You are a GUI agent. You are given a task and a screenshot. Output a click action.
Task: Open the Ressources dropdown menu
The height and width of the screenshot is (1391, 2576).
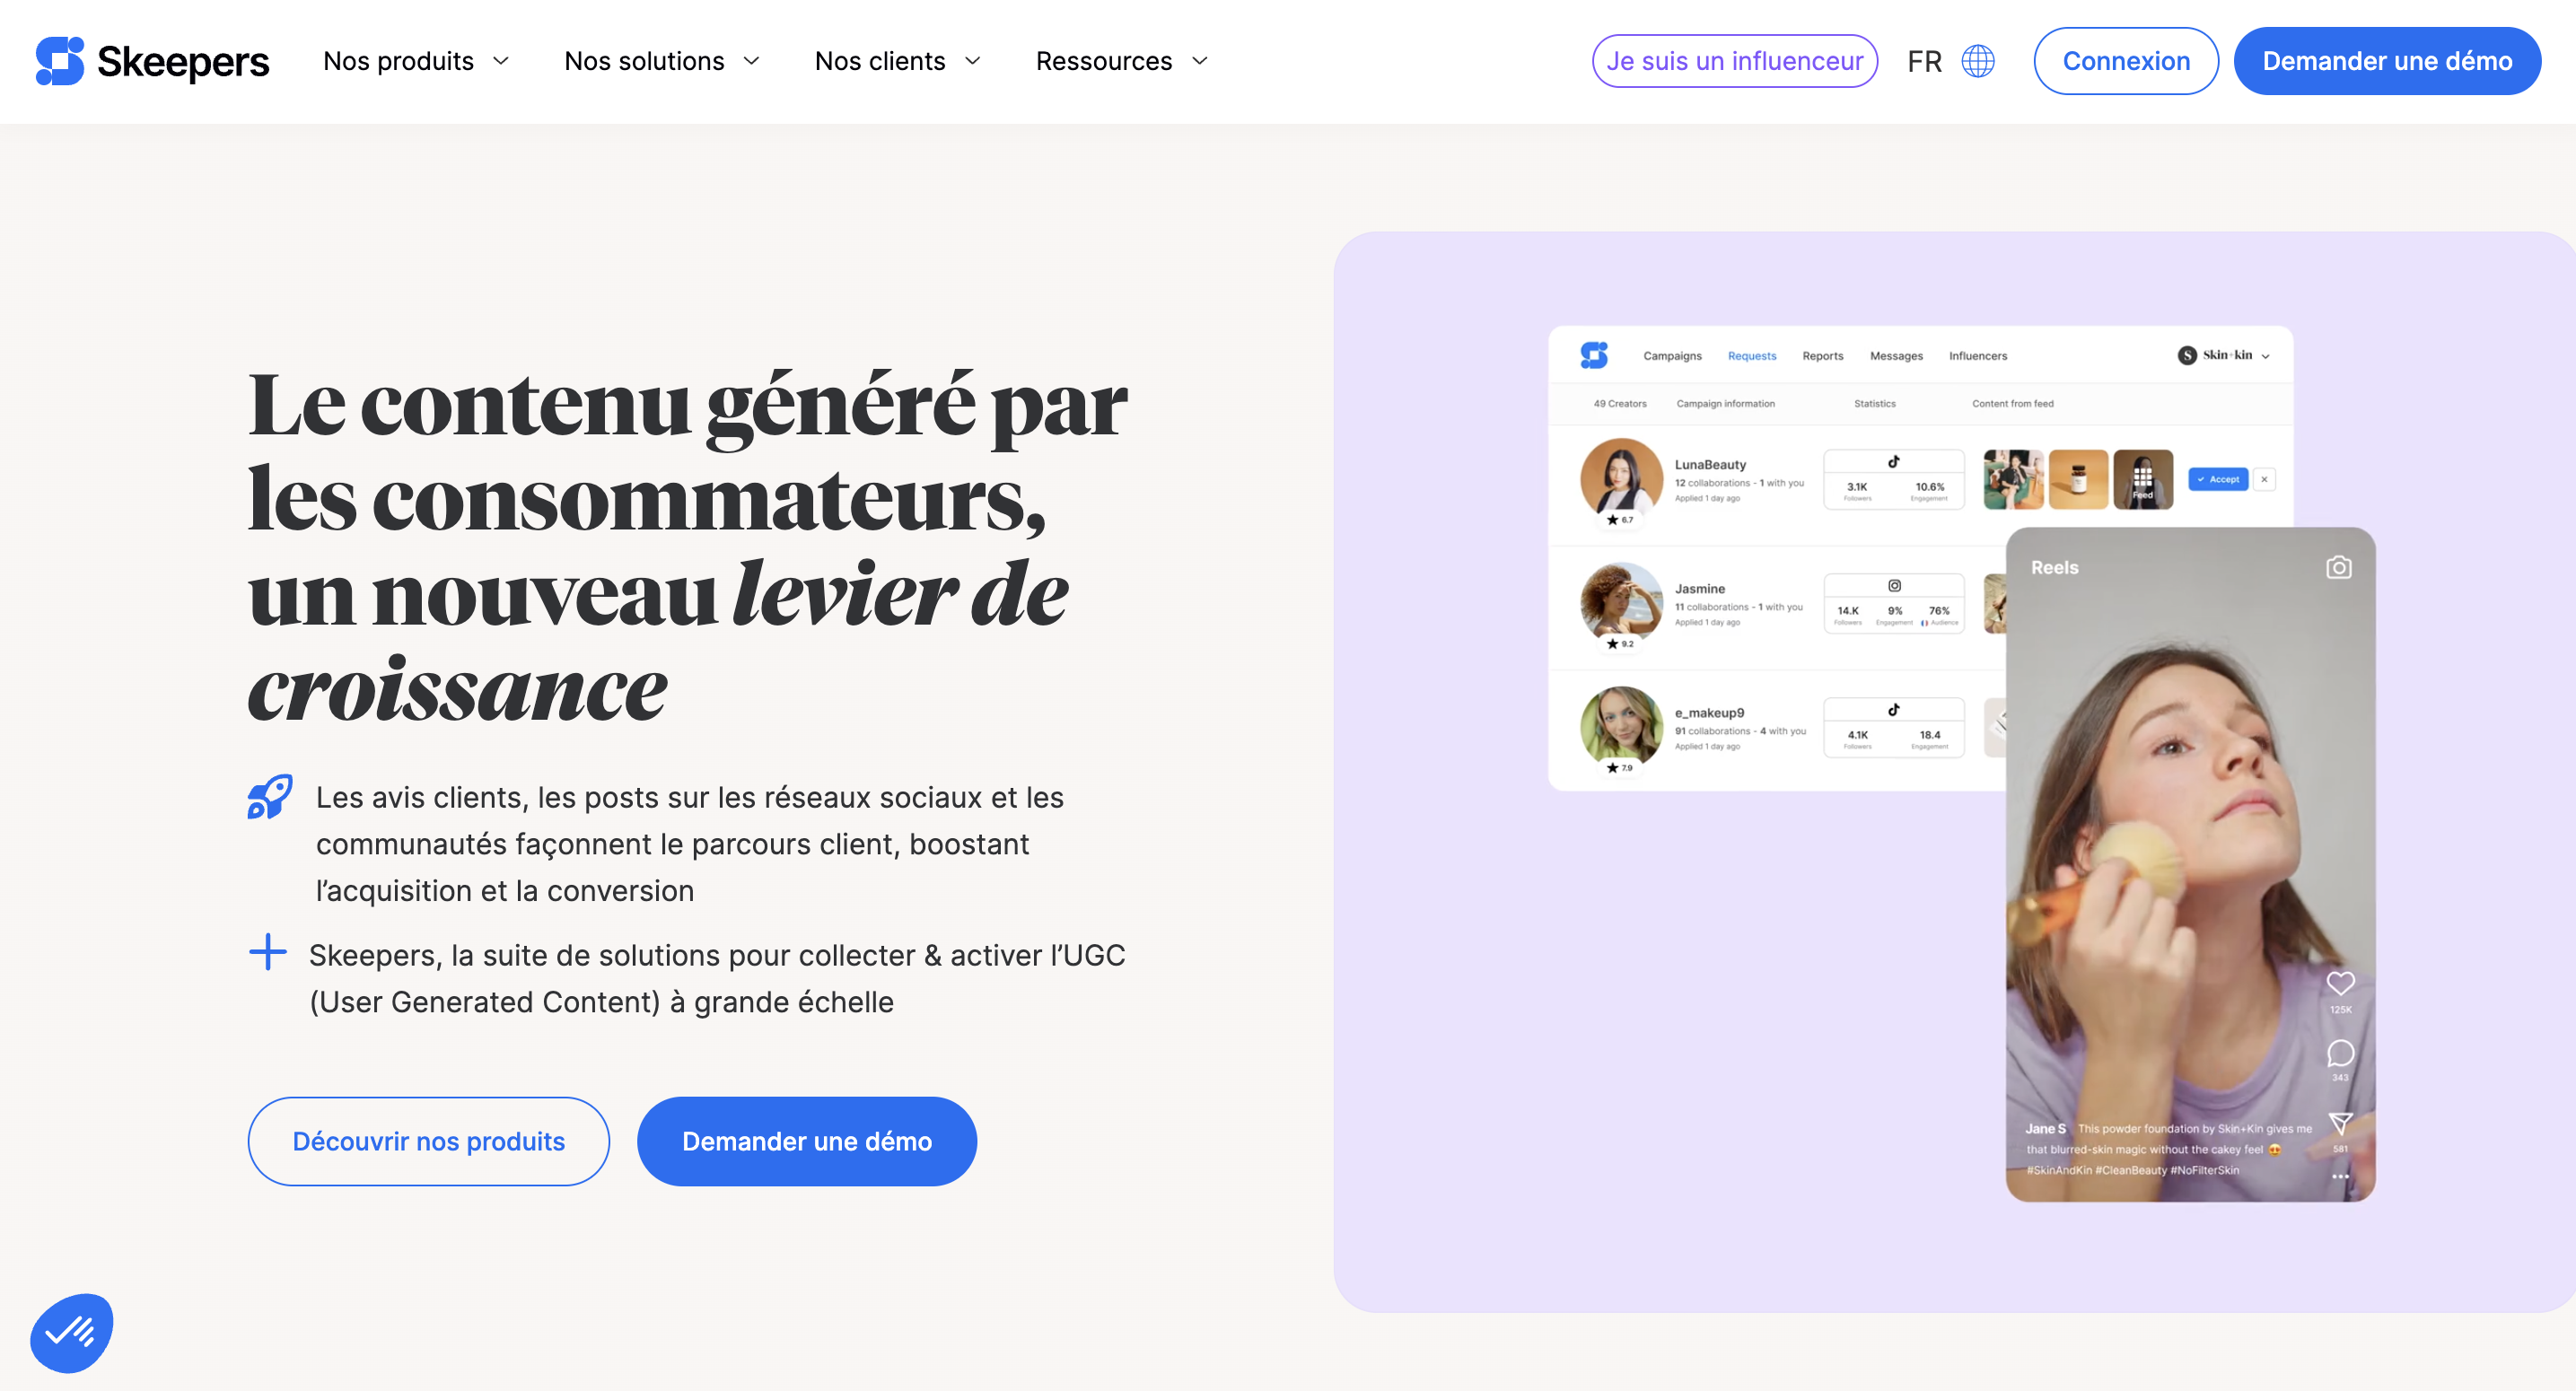click(1122, 61)
